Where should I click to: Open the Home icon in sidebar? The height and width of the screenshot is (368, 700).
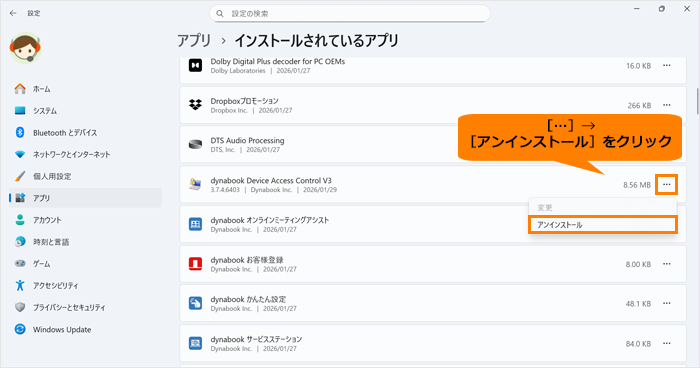tap(20, 89)
